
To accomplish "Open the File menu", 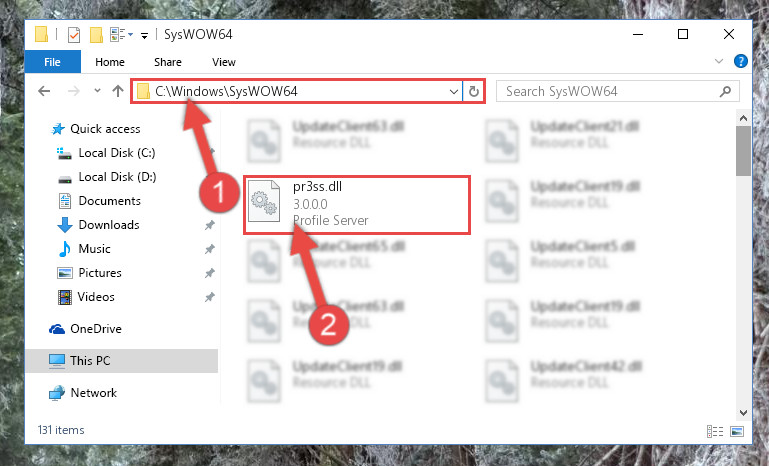I will [x=52, y=62].
